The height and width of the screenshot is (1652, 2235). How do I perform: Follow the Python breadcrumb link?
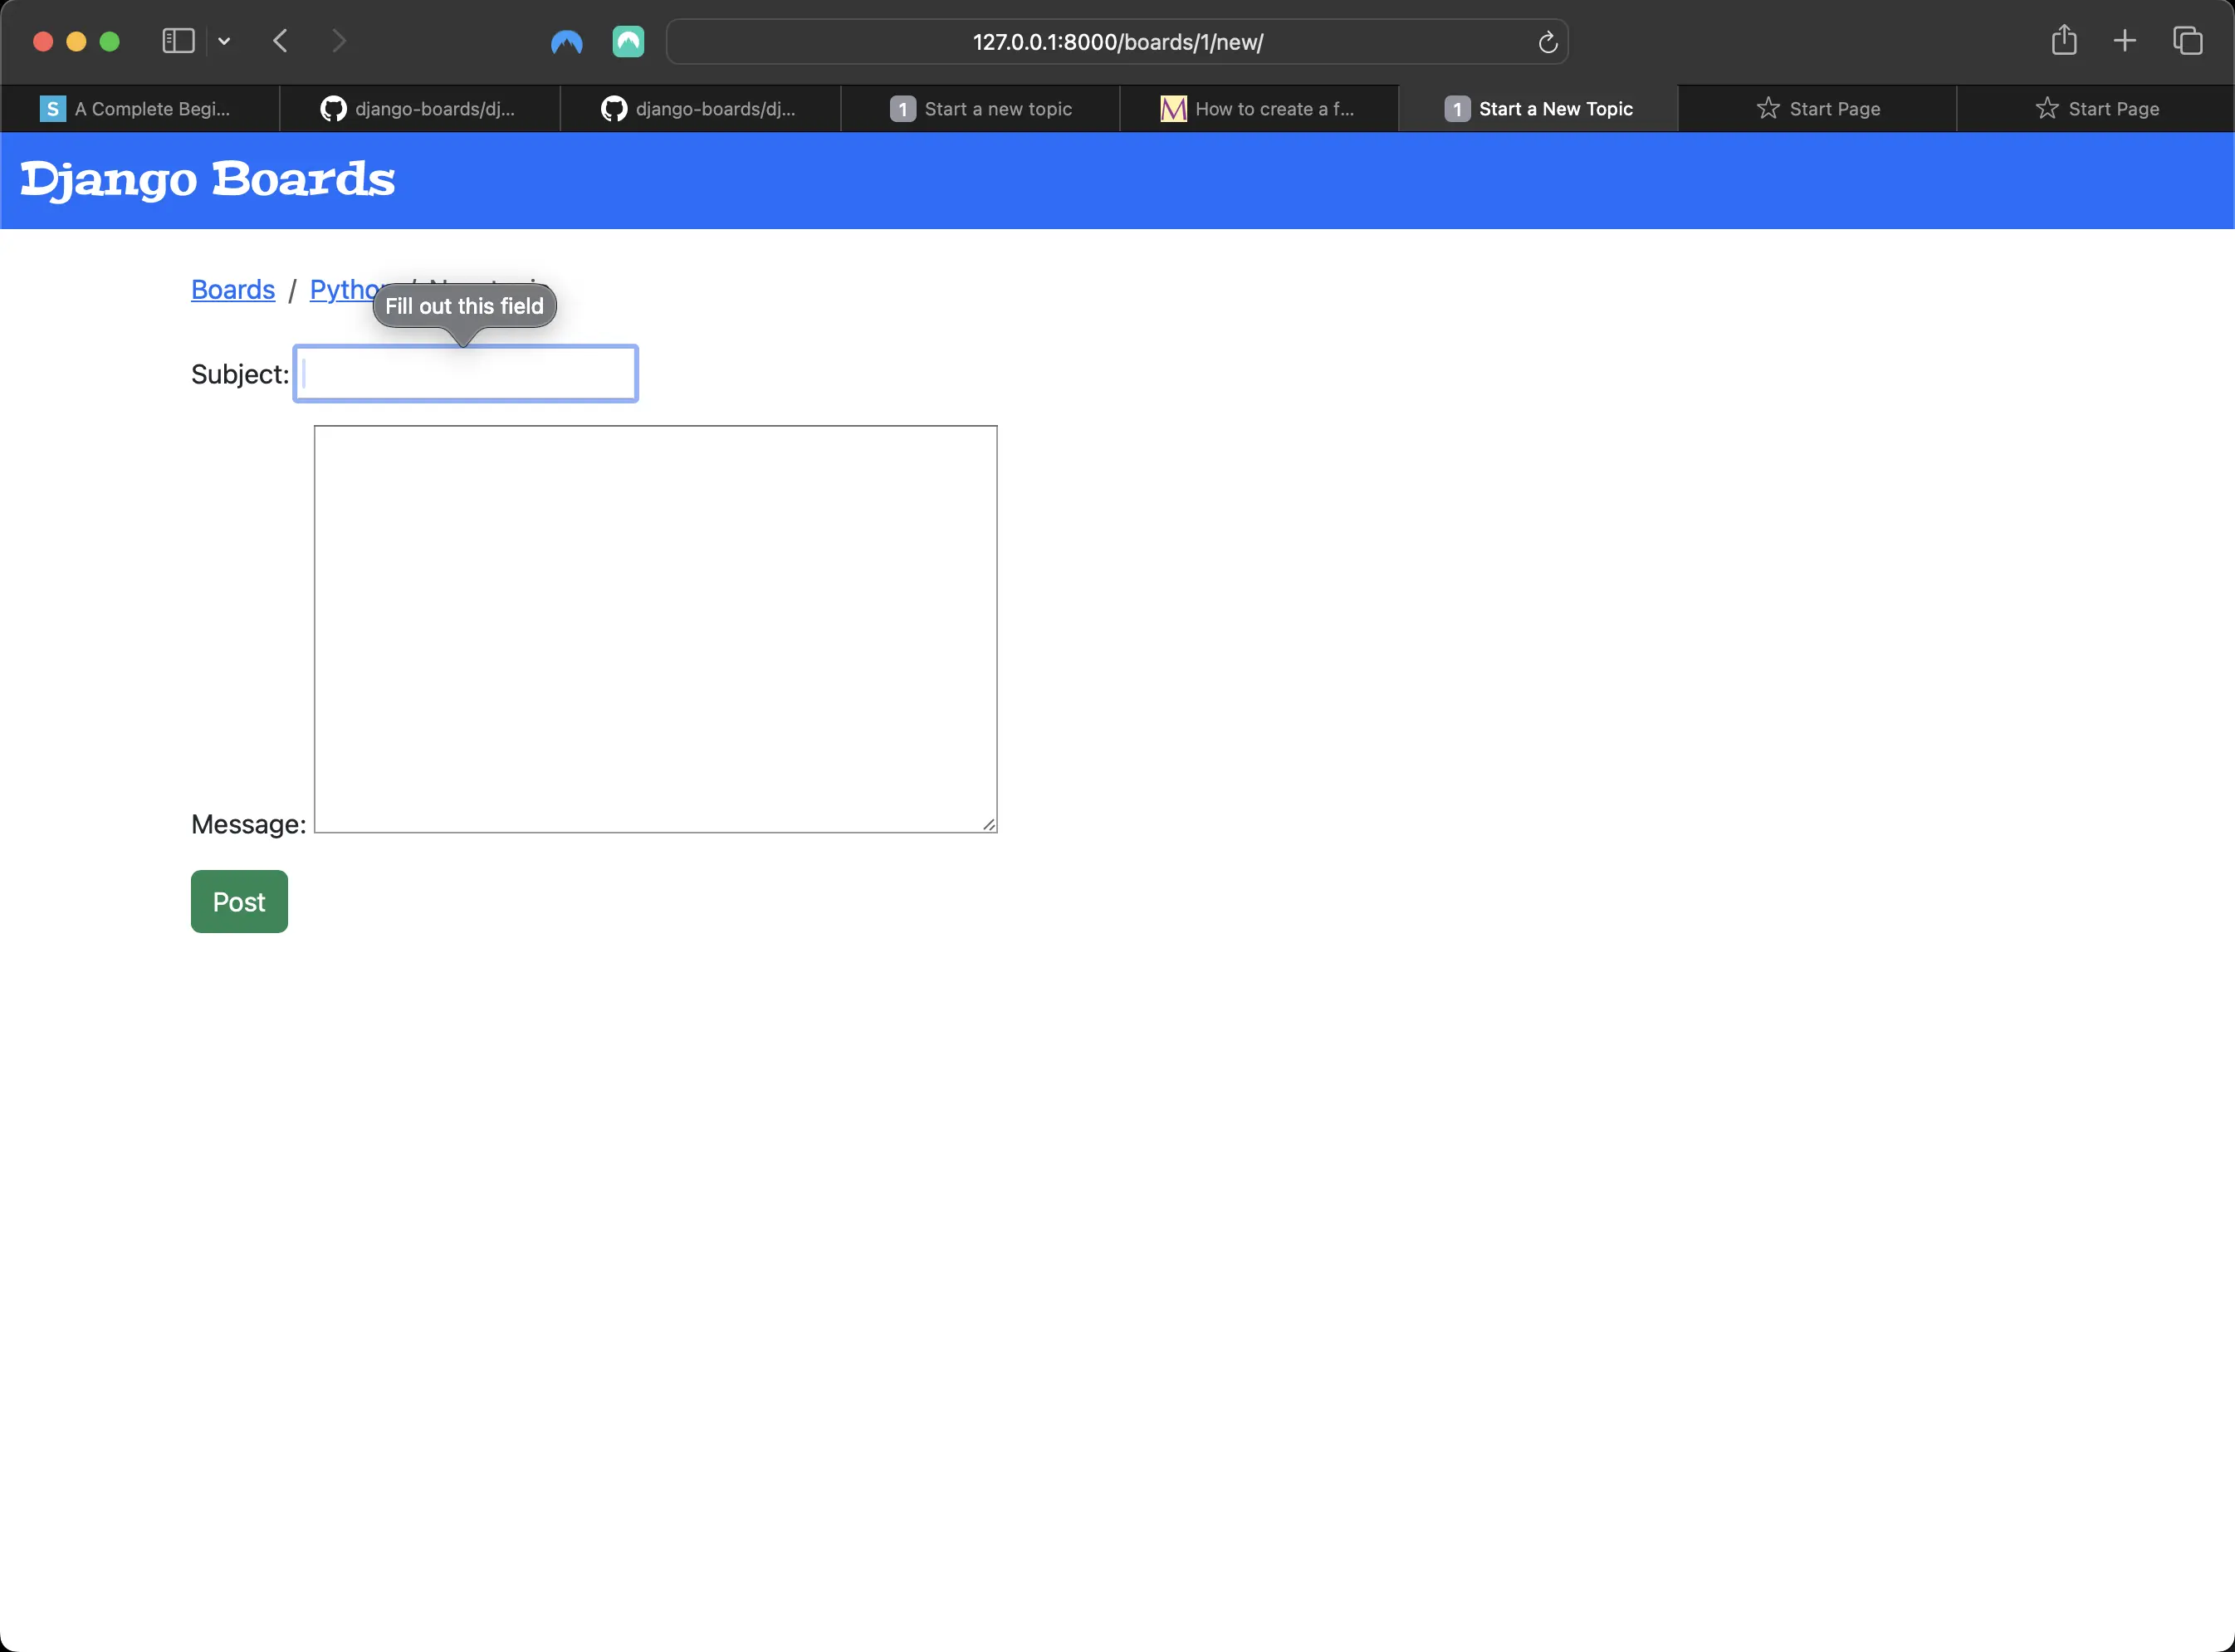tap(343, 289)
